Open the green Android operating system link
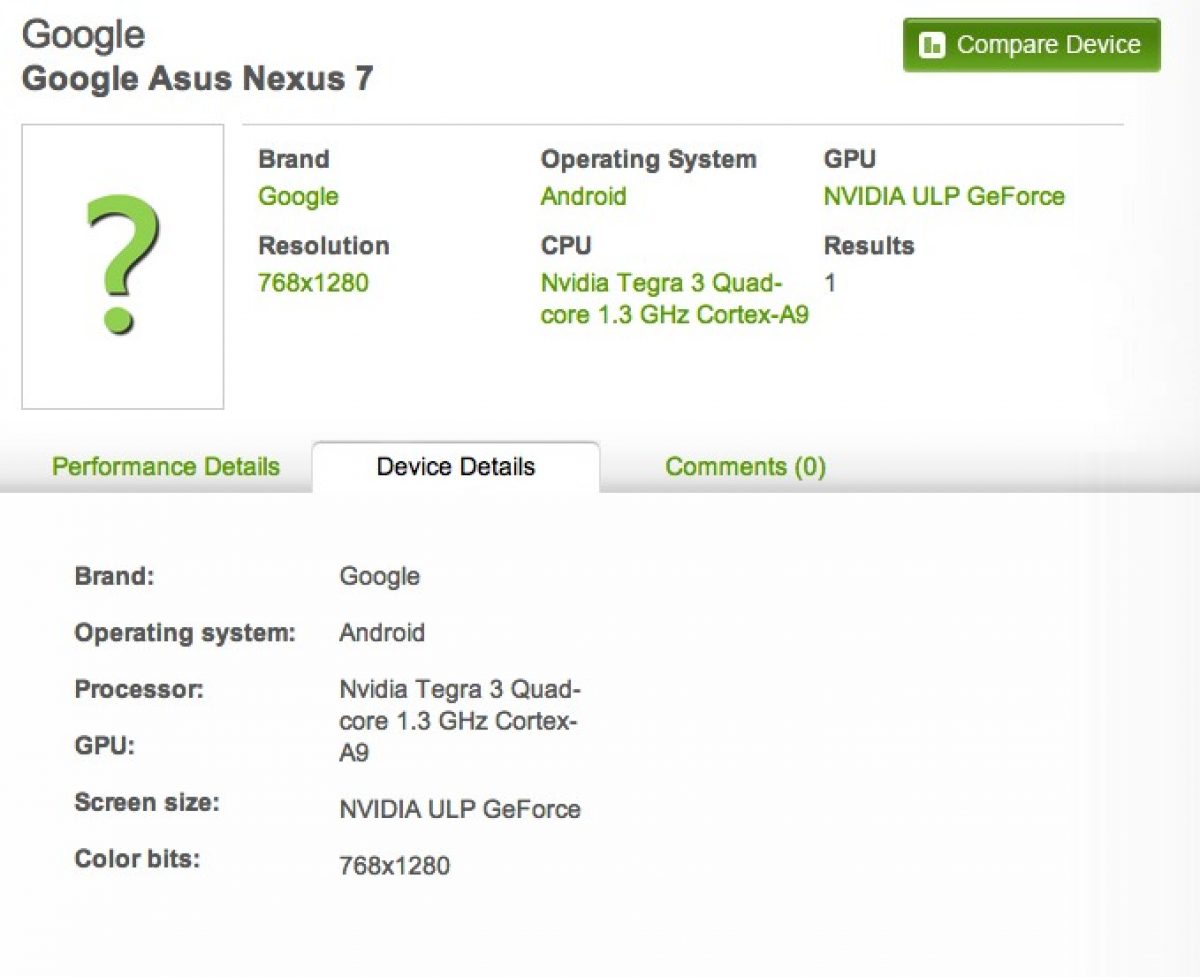Viewport: 1200px width, 977px height. click(583, 196)
